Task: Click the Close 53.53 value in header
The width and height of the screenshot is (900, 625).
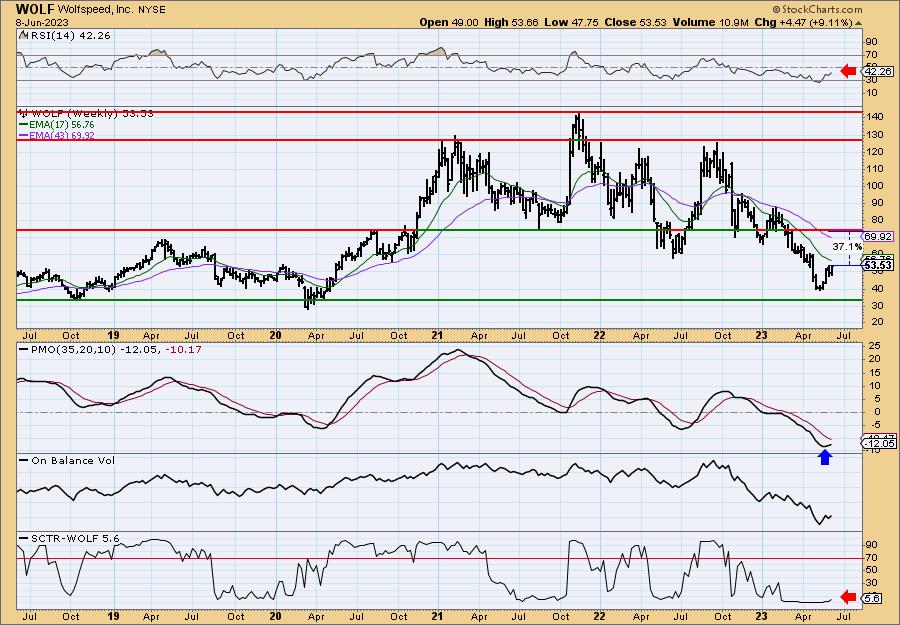Action: tap(635, 22)
